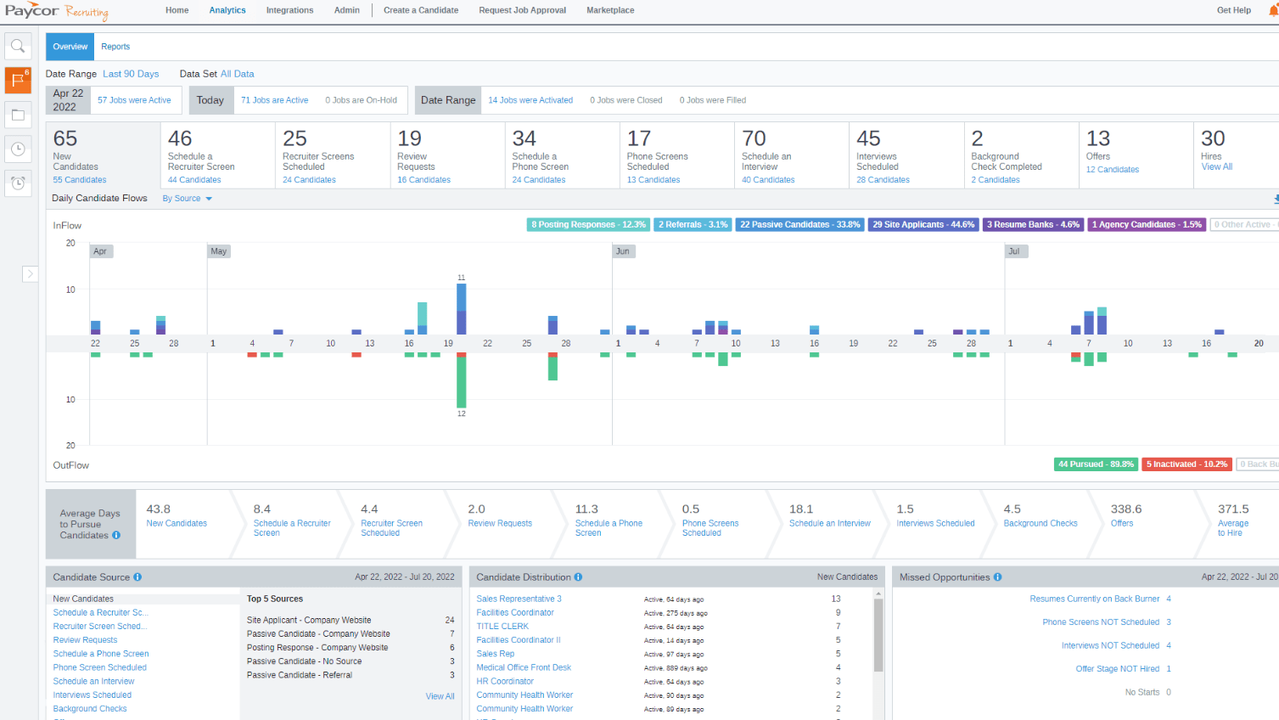Open the Sales Representative 3 job link
1279x720 pixels.
(518, 599)
